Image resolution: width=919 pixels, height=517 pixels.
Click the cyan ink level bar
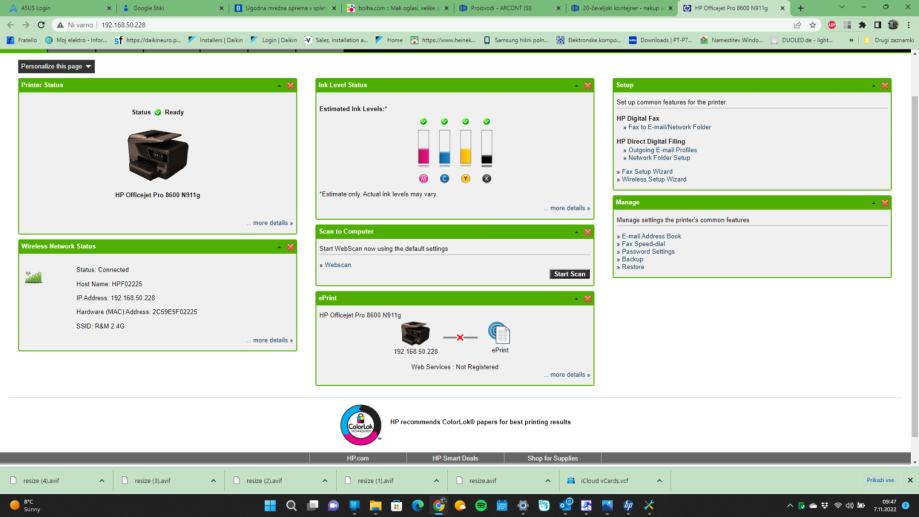[444, 147]
